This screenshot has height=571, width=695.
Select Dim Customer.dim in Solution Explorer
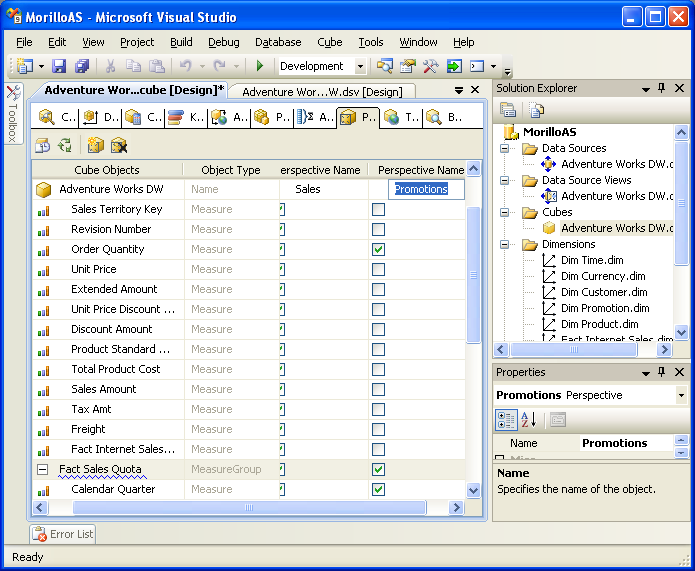point(604,292)
